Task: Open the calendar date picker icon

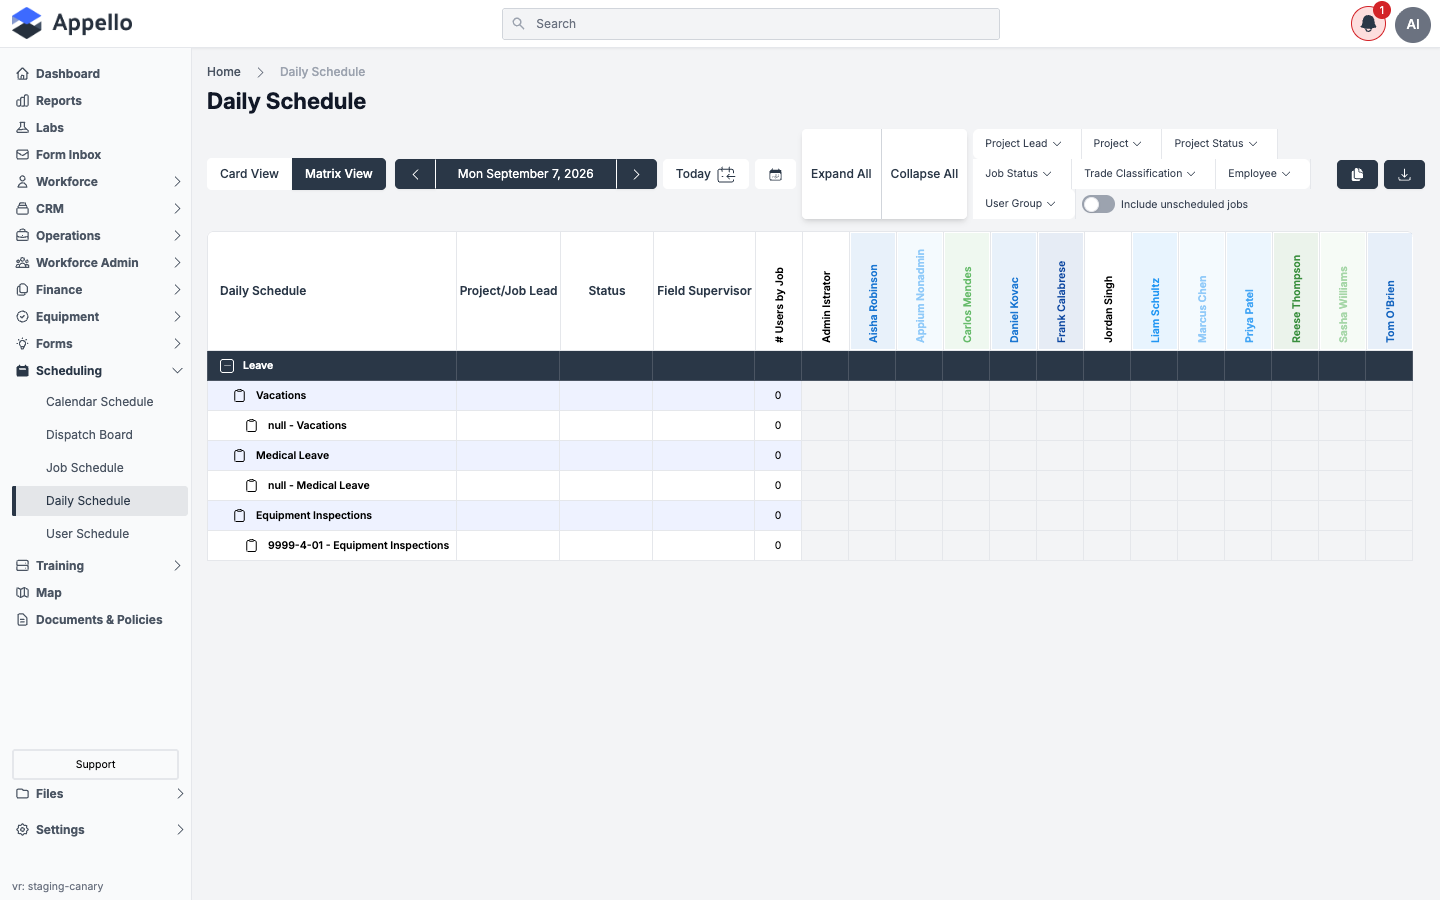Action: coord(775,174)
